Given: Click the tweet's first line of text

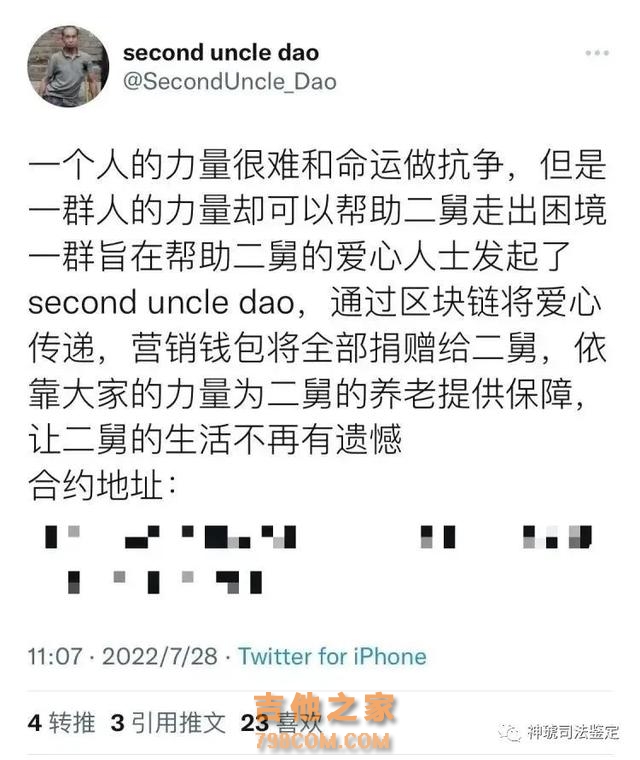Looking at the screenshot, I should point(318,164).
